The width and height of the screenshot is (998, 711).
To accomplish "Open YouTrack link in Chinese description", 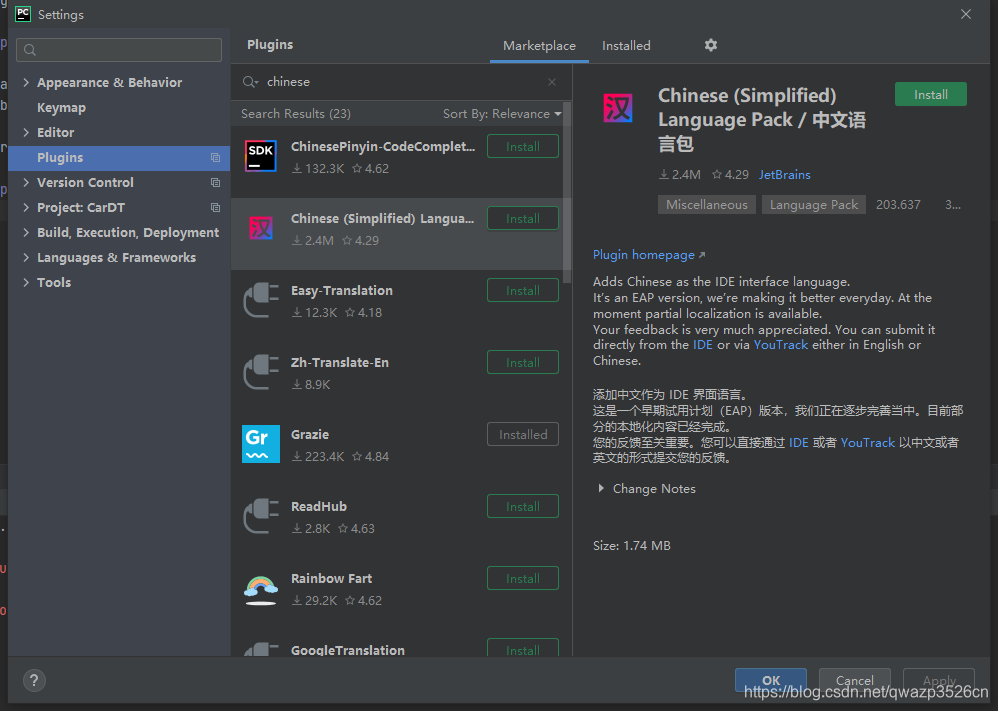I will point(868,442).
